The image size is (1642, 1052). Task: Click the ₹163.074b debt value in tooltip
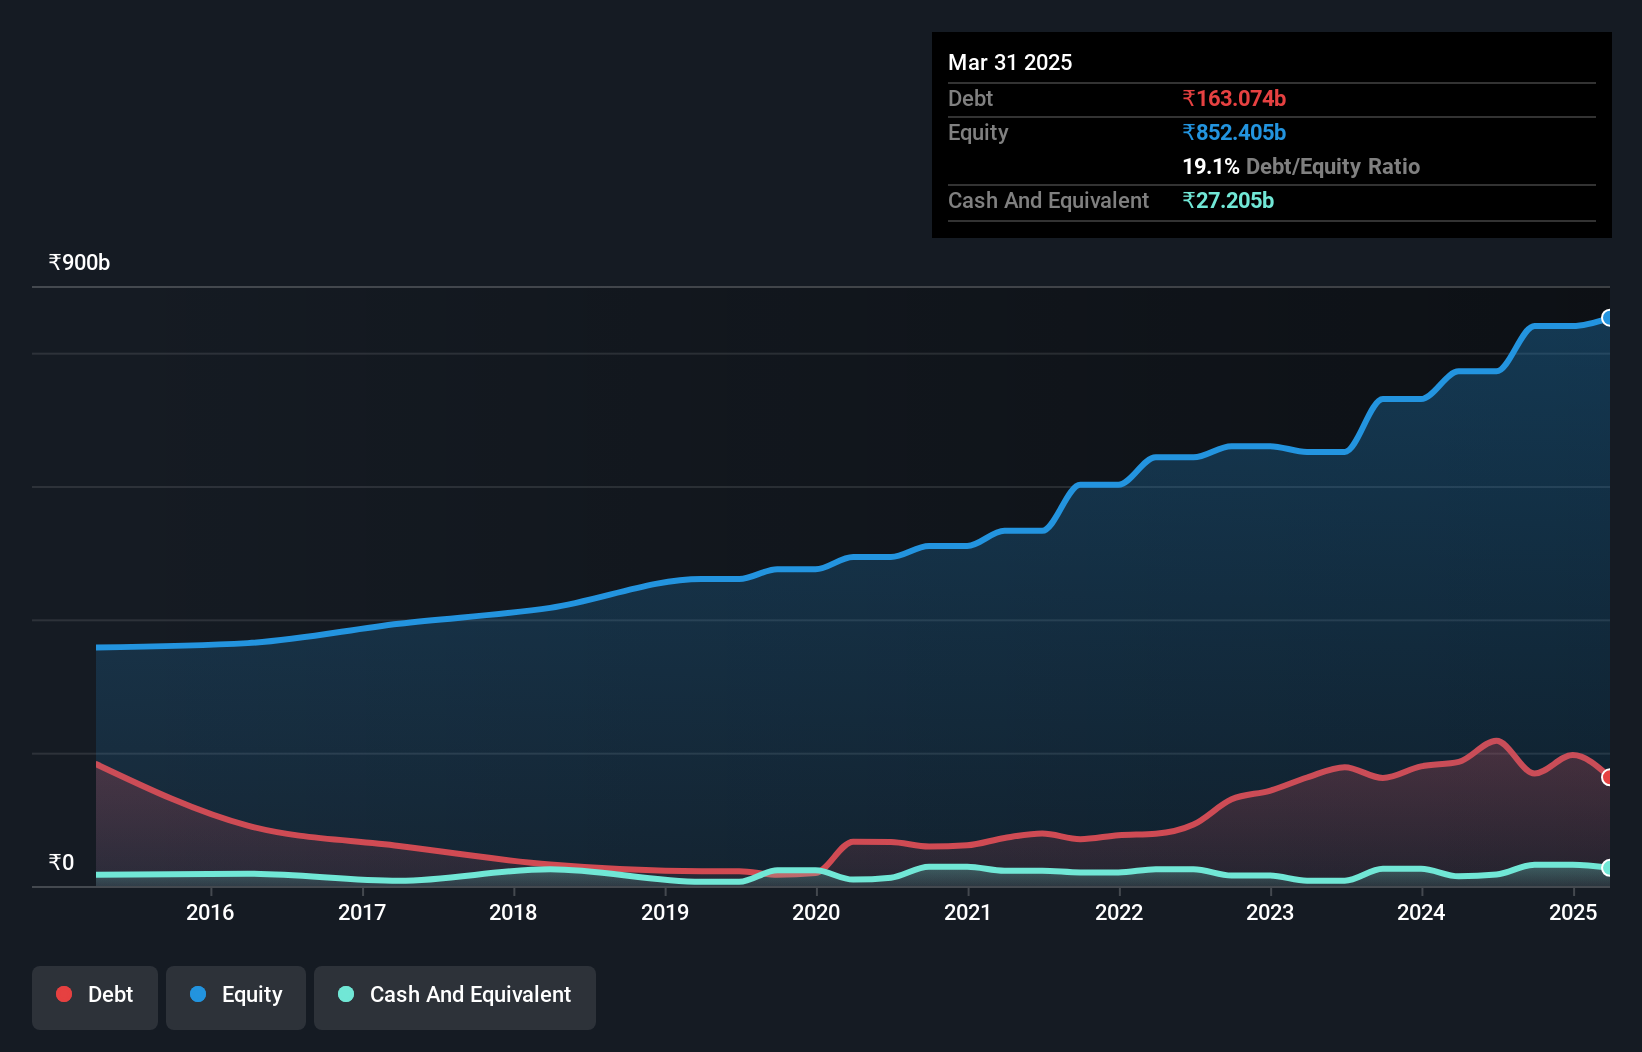[x=1234, y=98]
